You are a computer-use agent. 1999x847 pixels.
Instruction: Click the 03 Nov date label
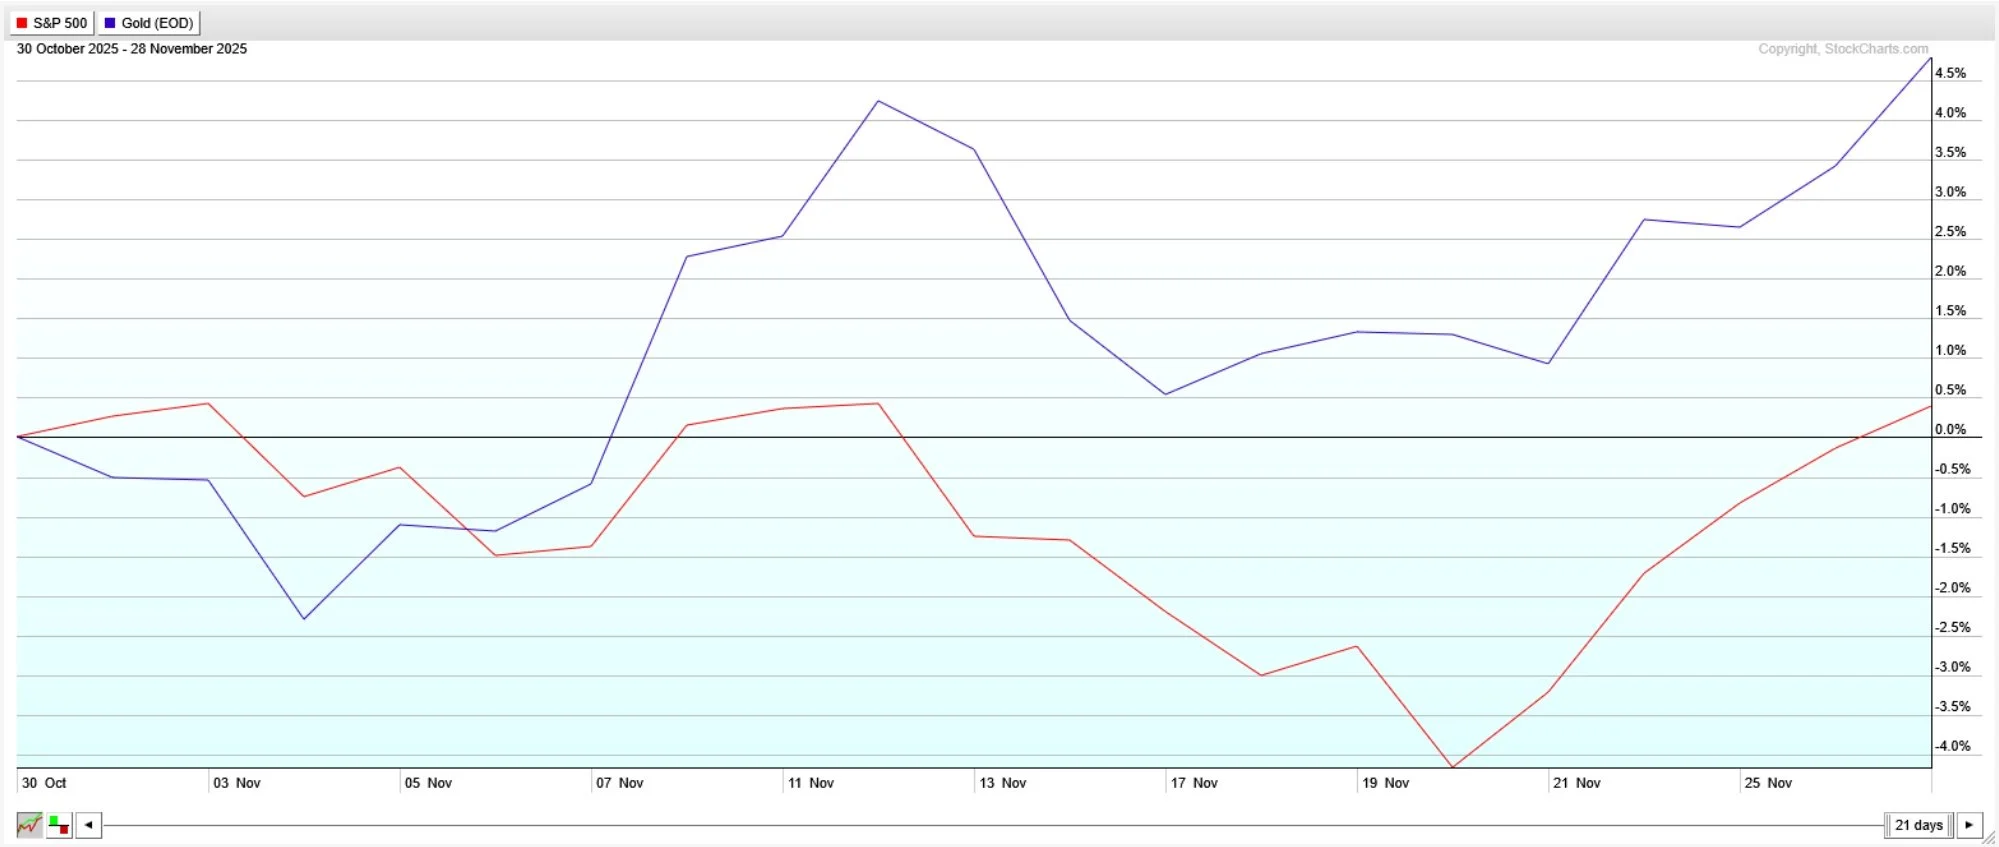pyautogui.click(x=237, y=783)
